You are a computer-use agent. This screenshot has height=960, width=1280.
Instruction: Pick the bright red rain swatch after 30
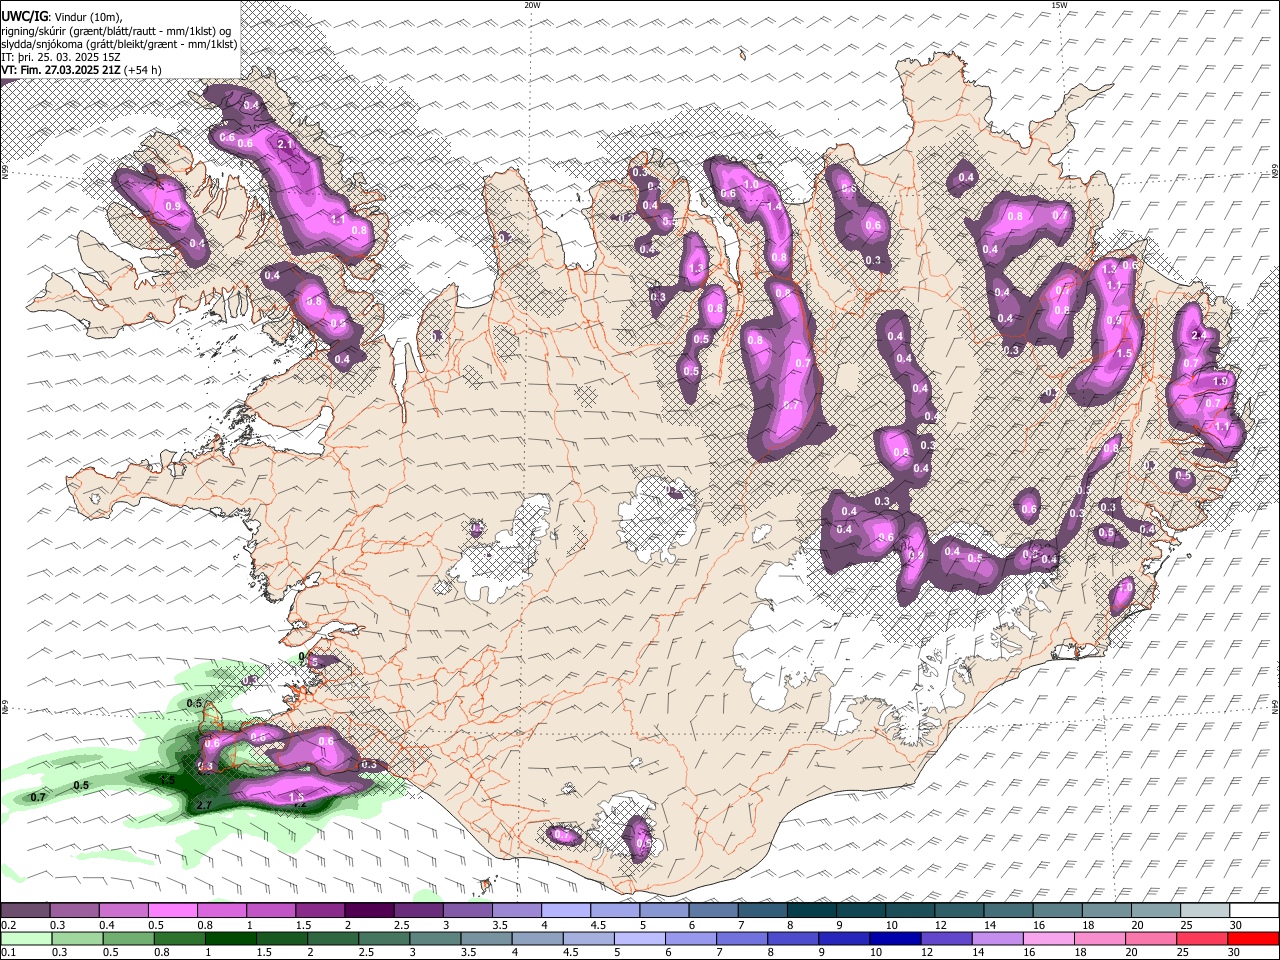coord(1254,938)
